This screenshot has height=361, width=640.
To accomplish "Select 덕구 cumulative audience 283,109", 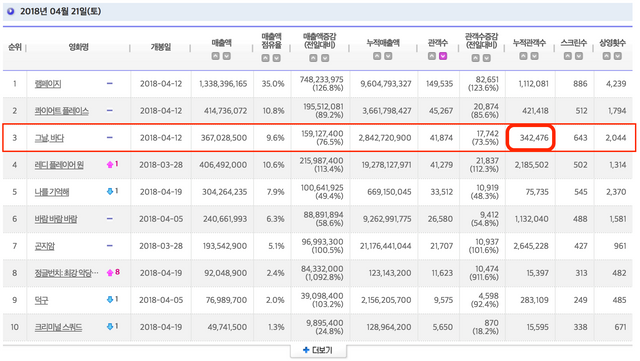I will pyautogui.click(x=534, y=300).
